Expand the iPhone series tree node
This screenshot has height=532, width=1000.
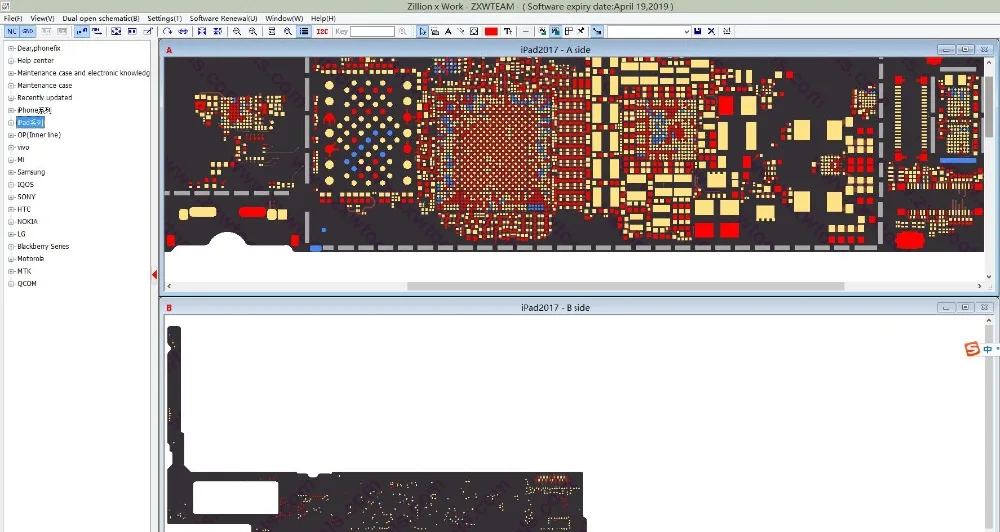(11, 110)
